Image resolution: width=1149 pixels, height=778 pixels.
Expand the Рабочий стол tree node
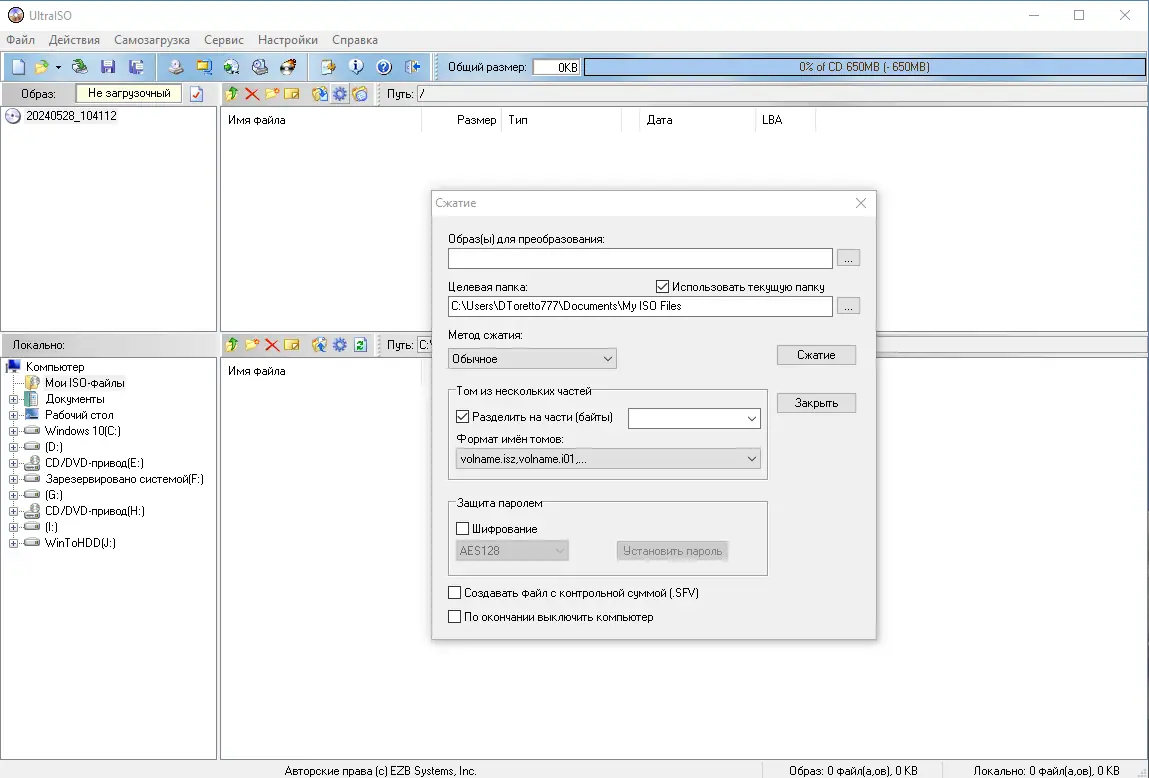13,415
